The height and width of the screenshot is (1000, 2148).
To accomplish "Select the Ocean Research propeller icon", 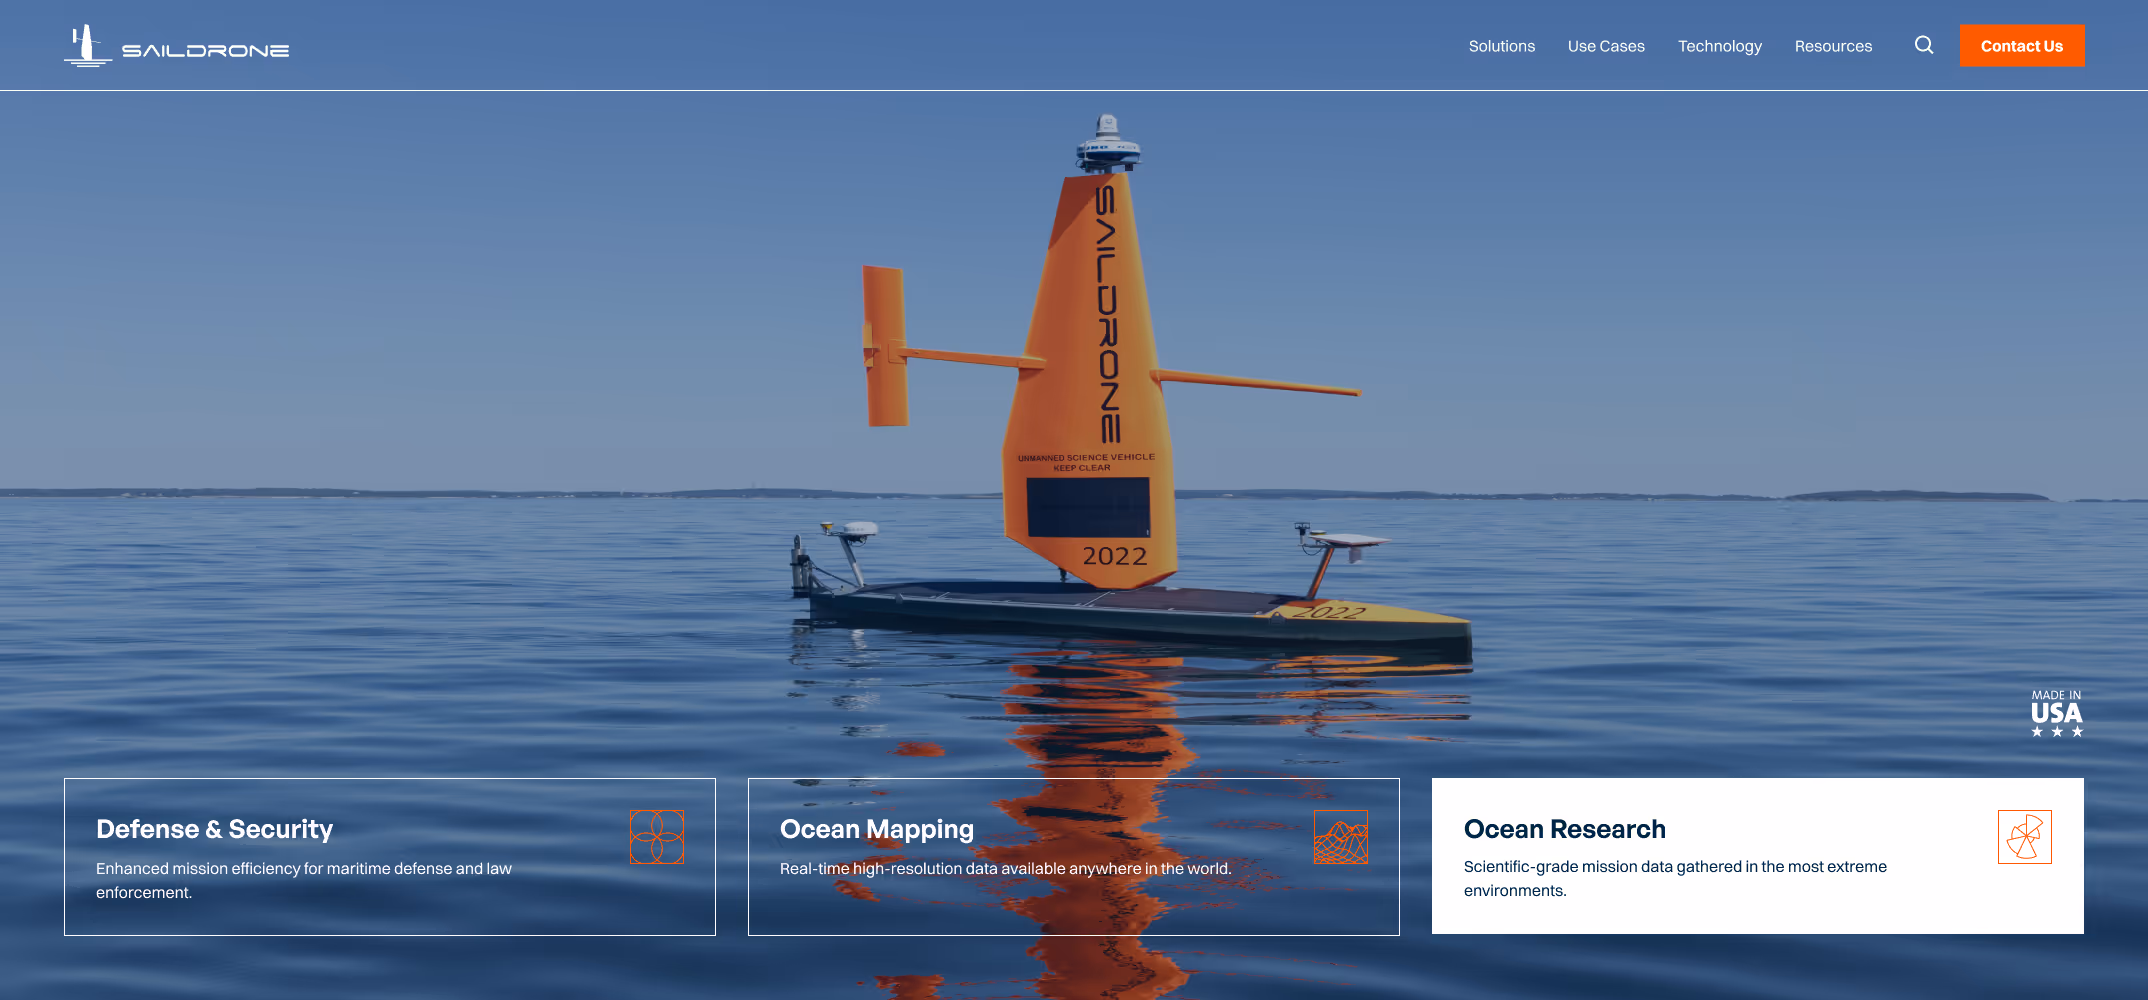I will pyautogui.click(x=2025, y=836).
